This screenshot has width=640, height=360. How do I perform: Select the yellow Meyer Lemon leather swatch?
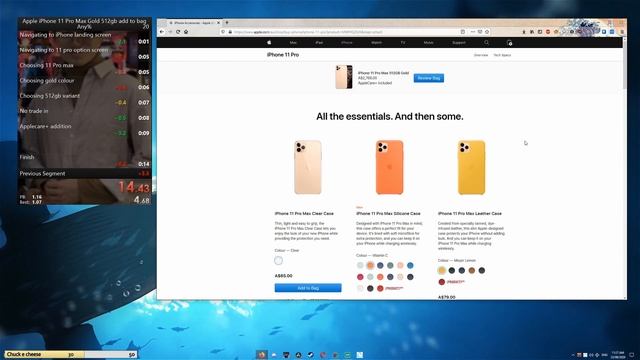coord(442,270)
